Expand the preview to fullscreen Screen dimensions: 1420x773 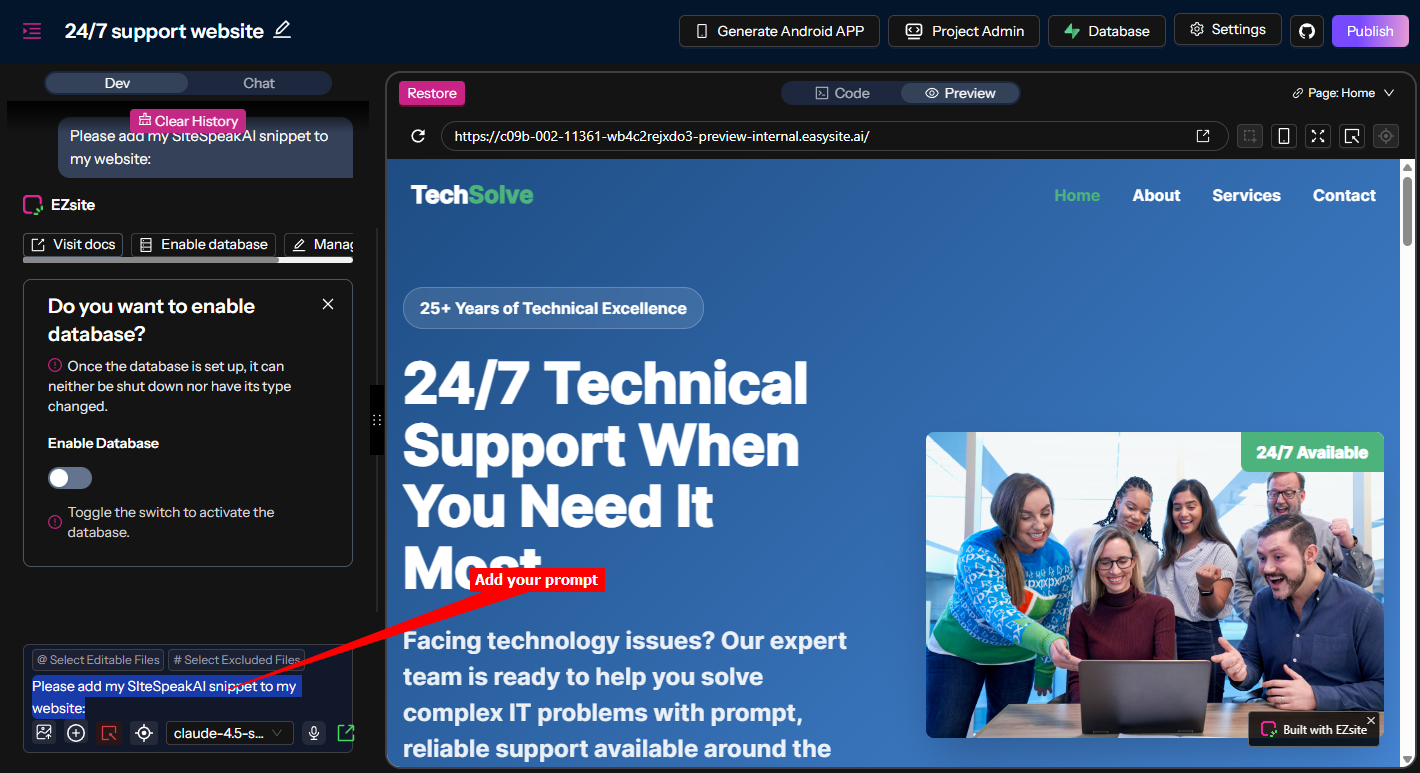point(1318,136)
